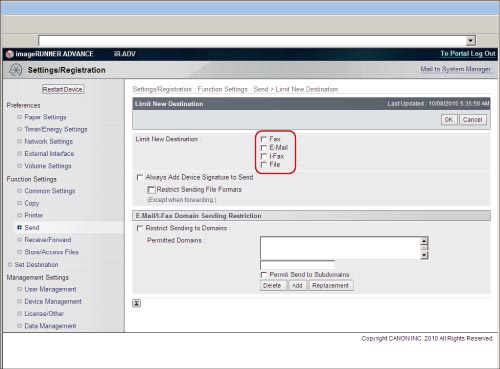
Task: Open User Management in sidebar
Action: pyautogui.click(x=50, y=289)
